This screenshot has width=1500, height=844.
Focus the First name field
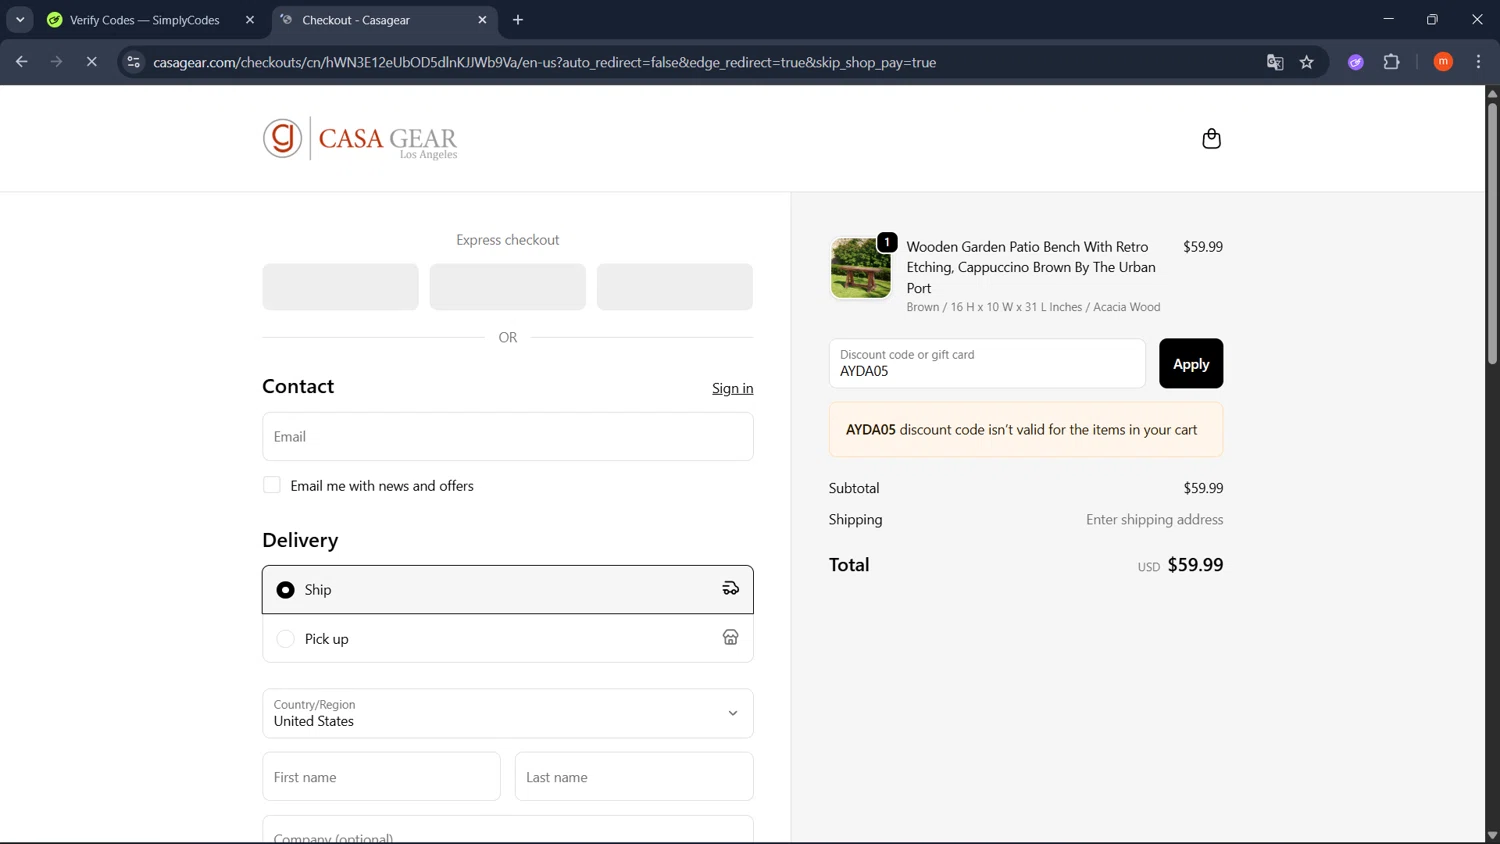382,777
